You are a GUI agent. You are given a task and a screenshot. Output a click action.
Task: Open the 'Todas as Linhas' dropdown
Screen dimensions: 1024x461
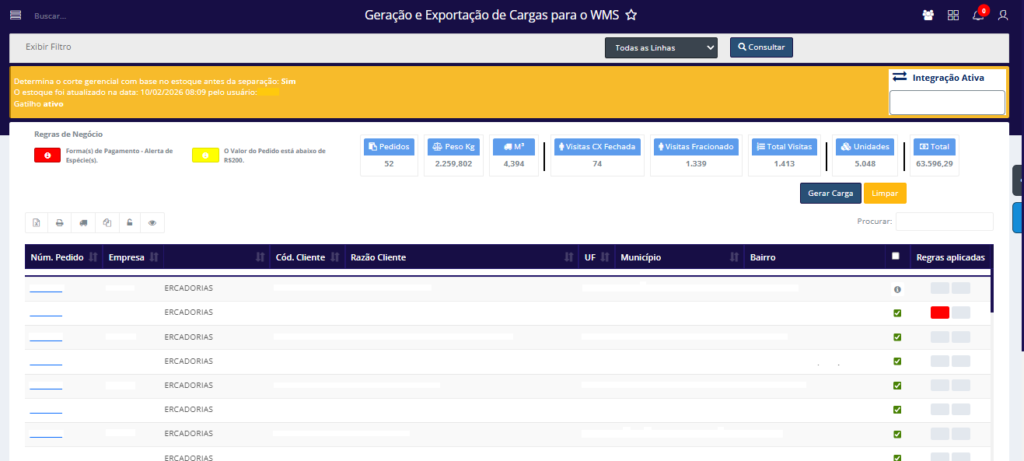(x=661, y=47)
